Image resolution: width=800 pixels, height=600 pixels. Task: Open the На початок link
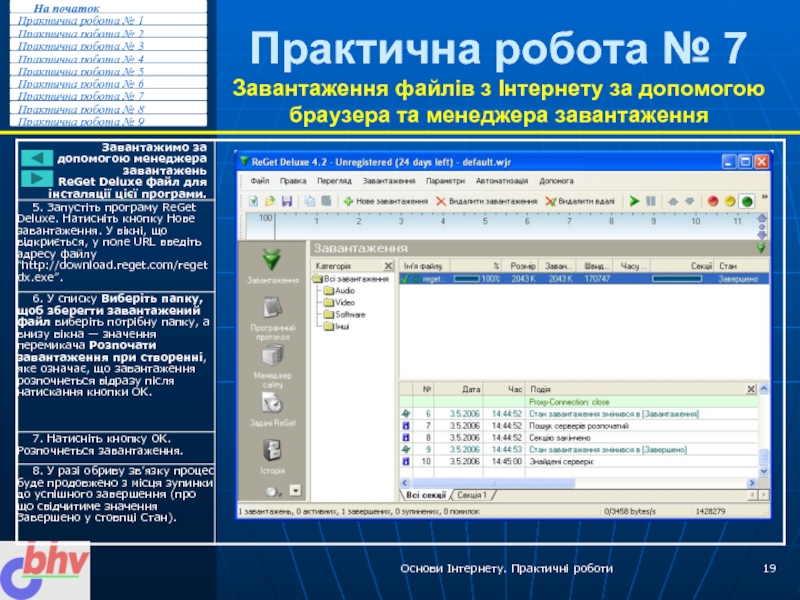pos(66,8)
